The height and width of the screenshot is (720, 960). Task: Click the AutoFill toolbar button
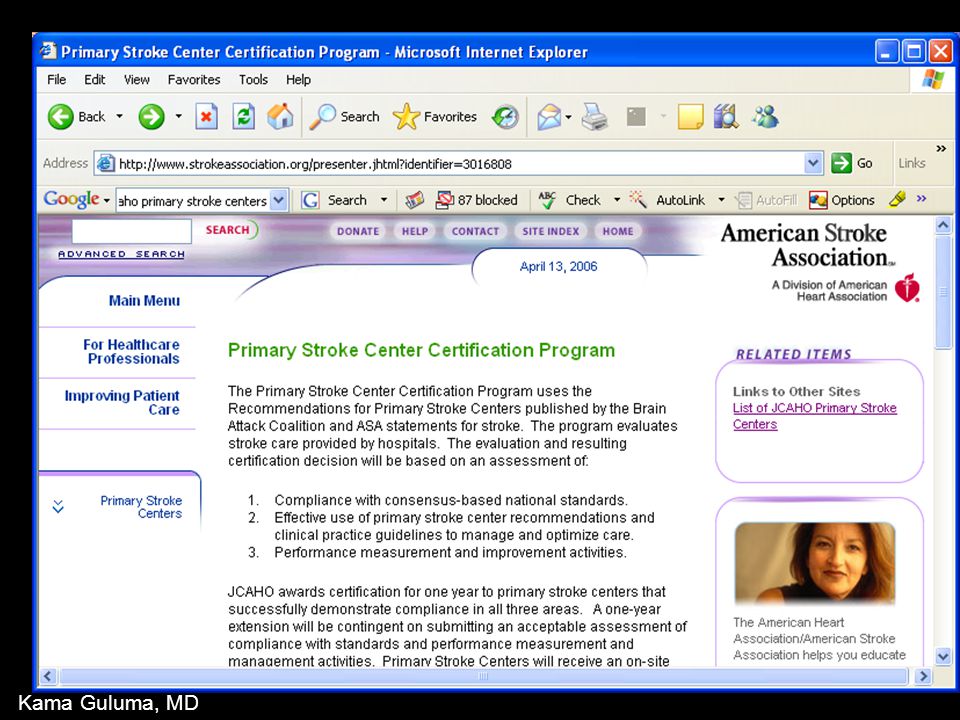tap(768, 200)
